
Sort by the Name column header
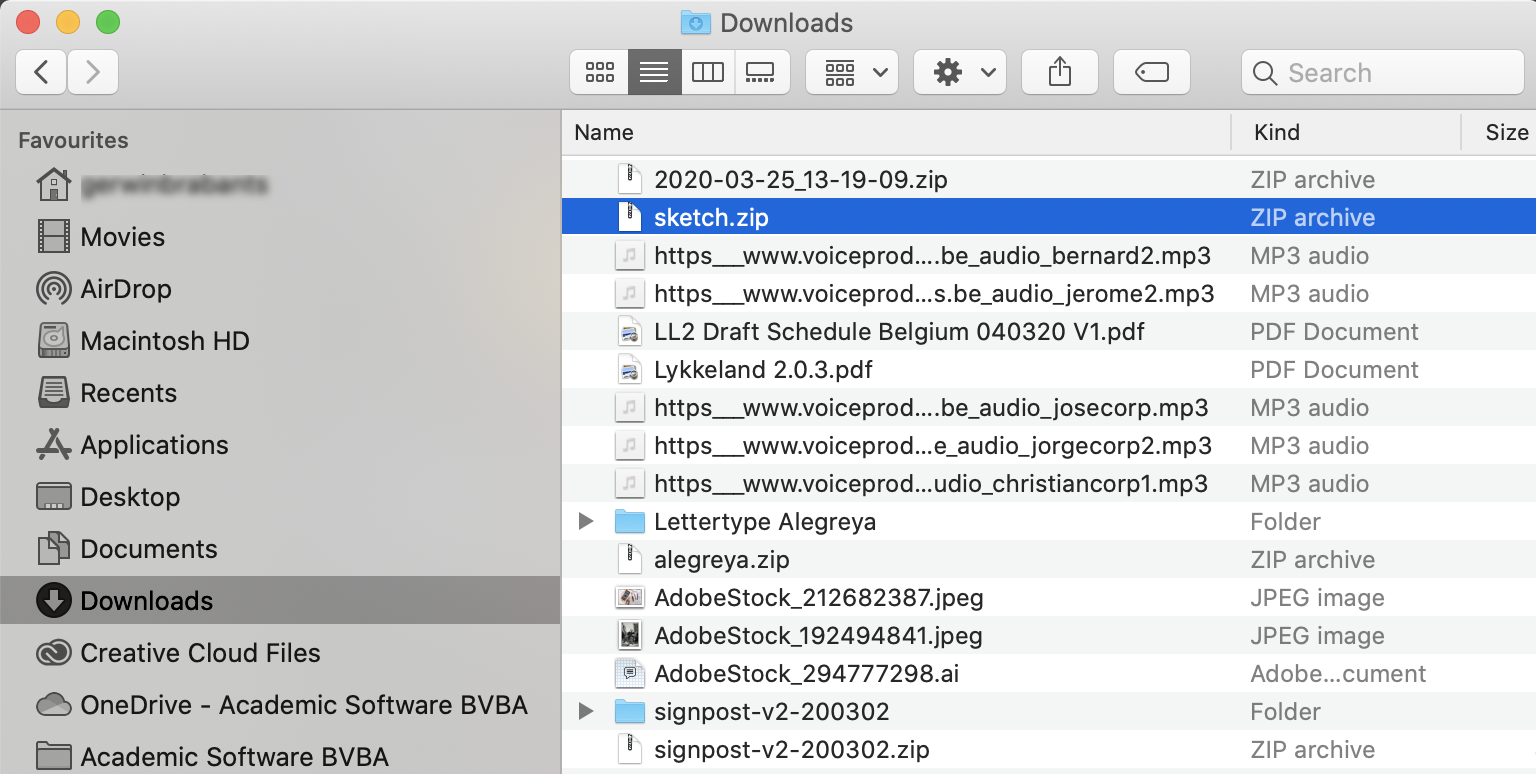point(604,132)
